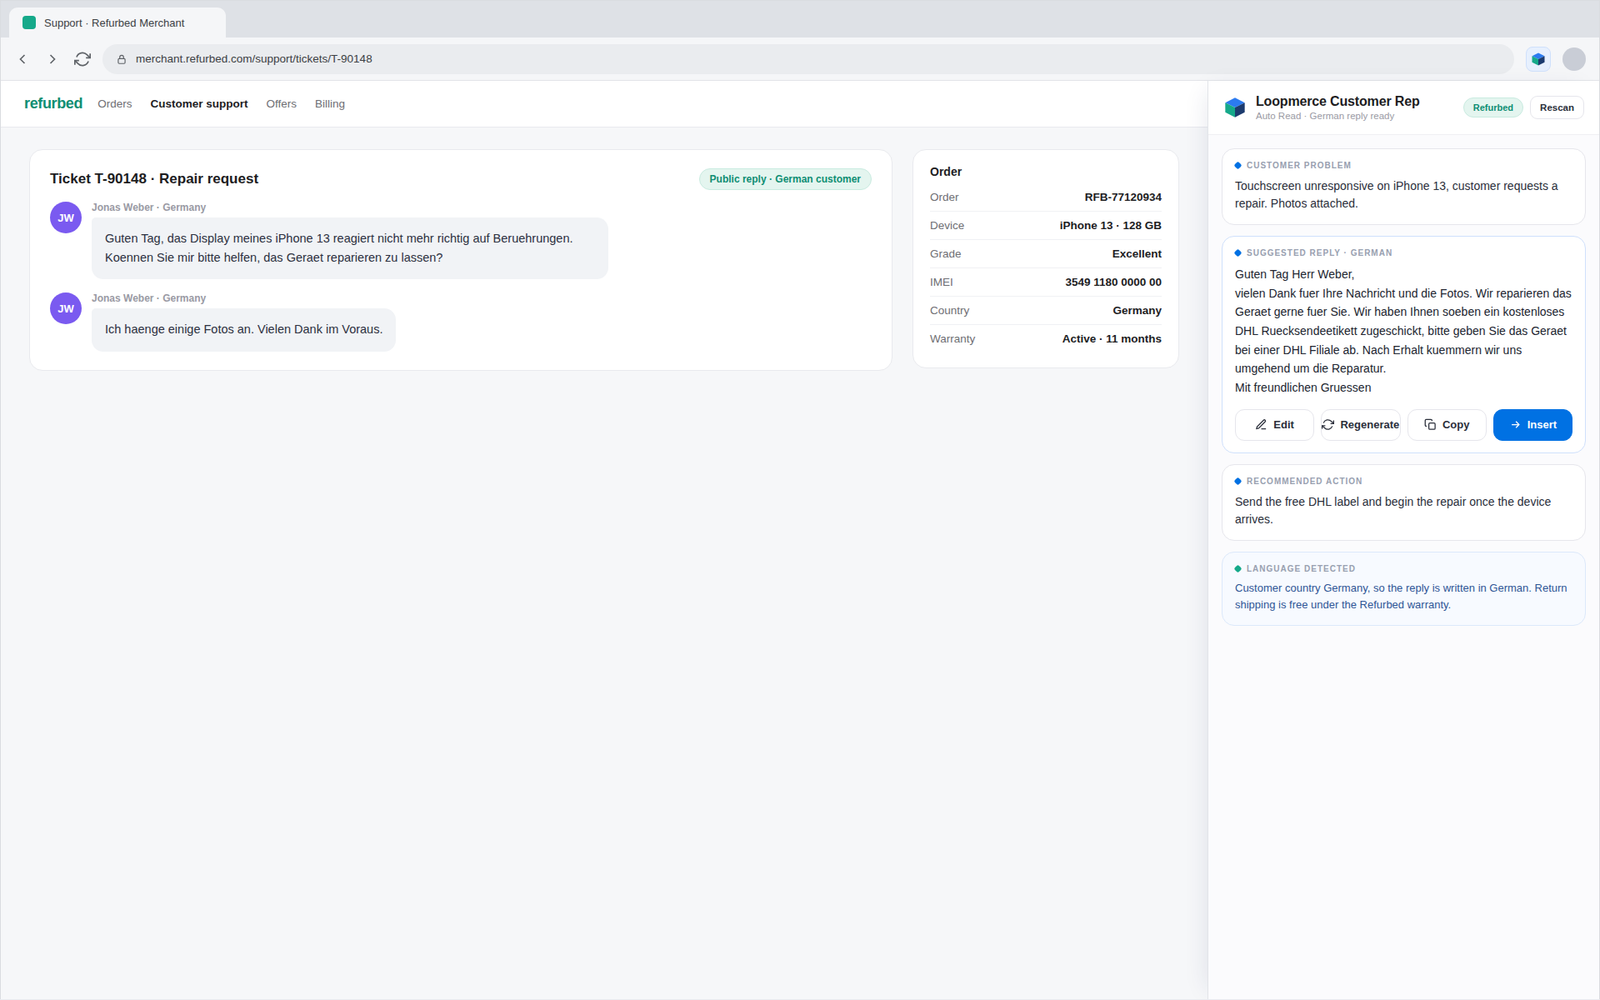This screenshot has height=1000, width=1600.
Task: Click the refurbed logo
Action: pos(53,103)
